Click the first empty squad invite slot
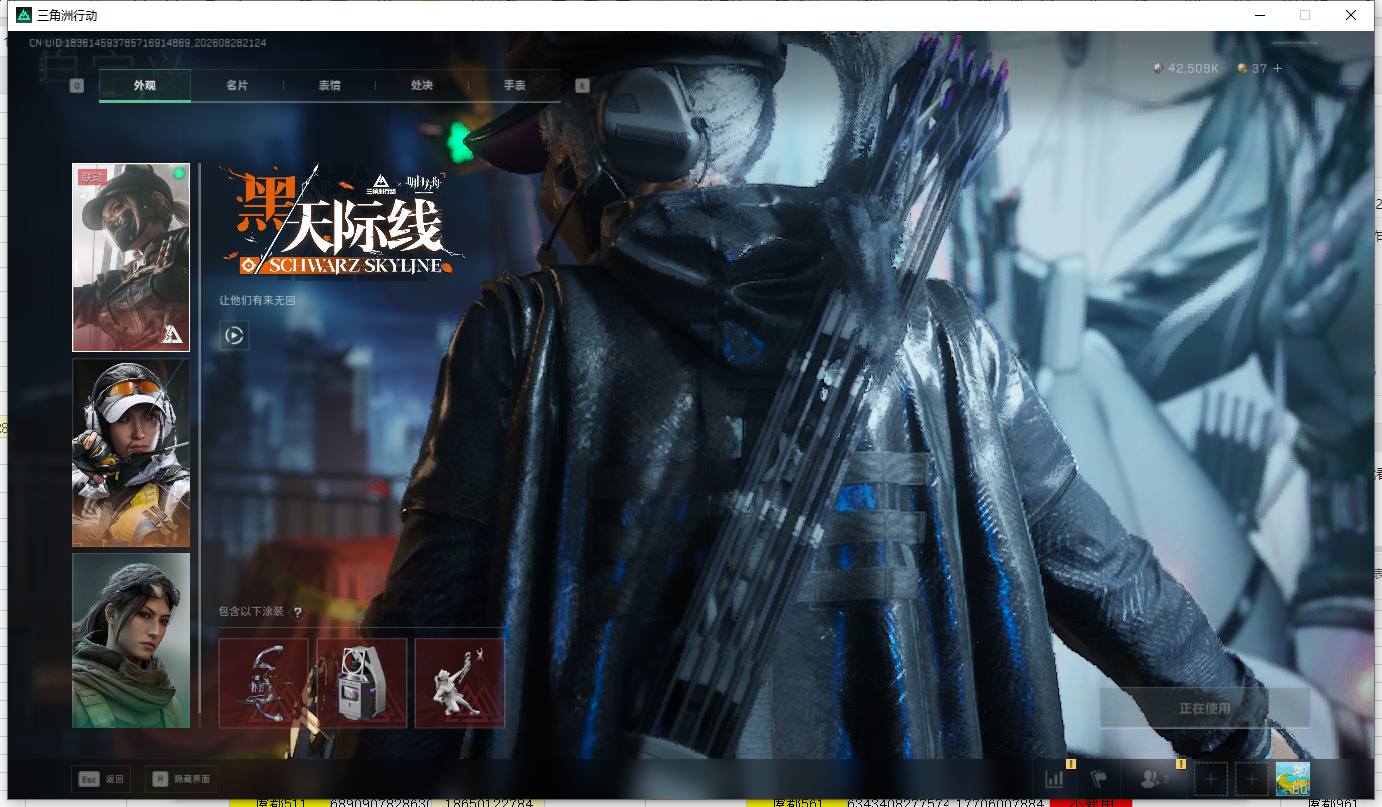 (x=1211, y=779)
